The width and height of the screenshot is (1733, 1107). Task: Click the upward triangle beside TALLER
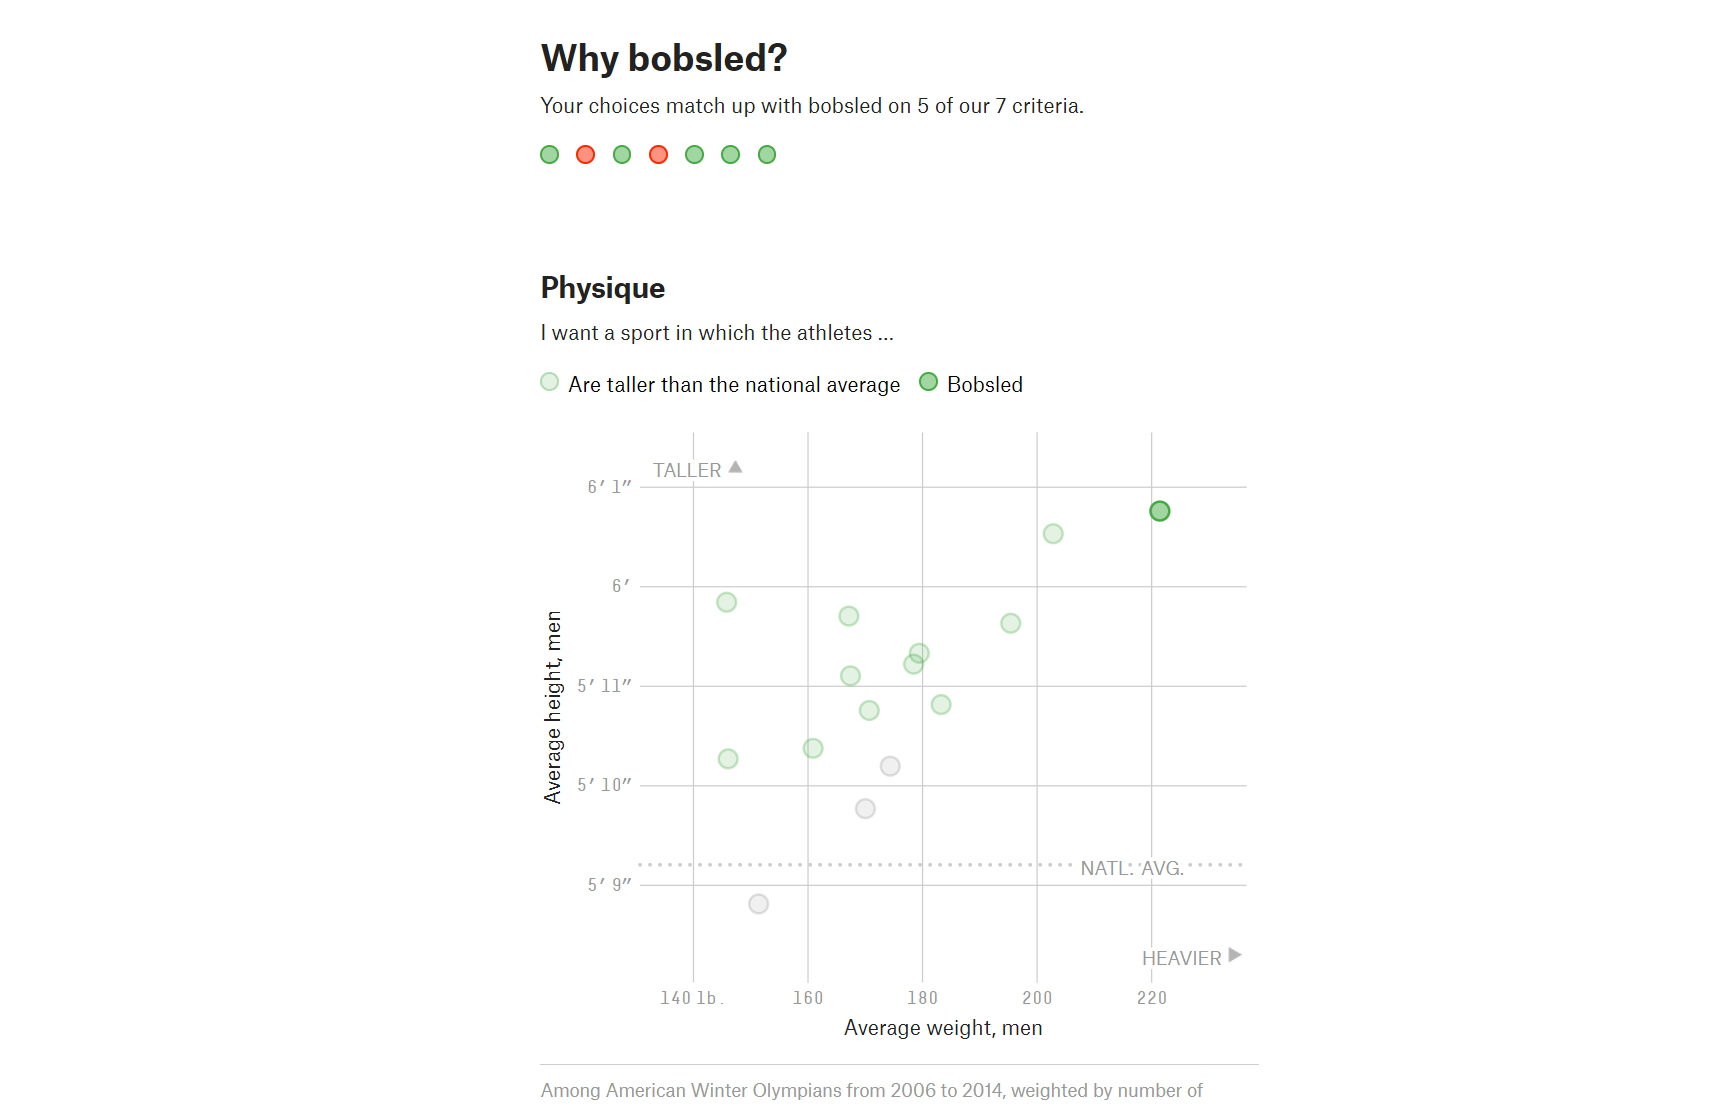click(736, 467)
